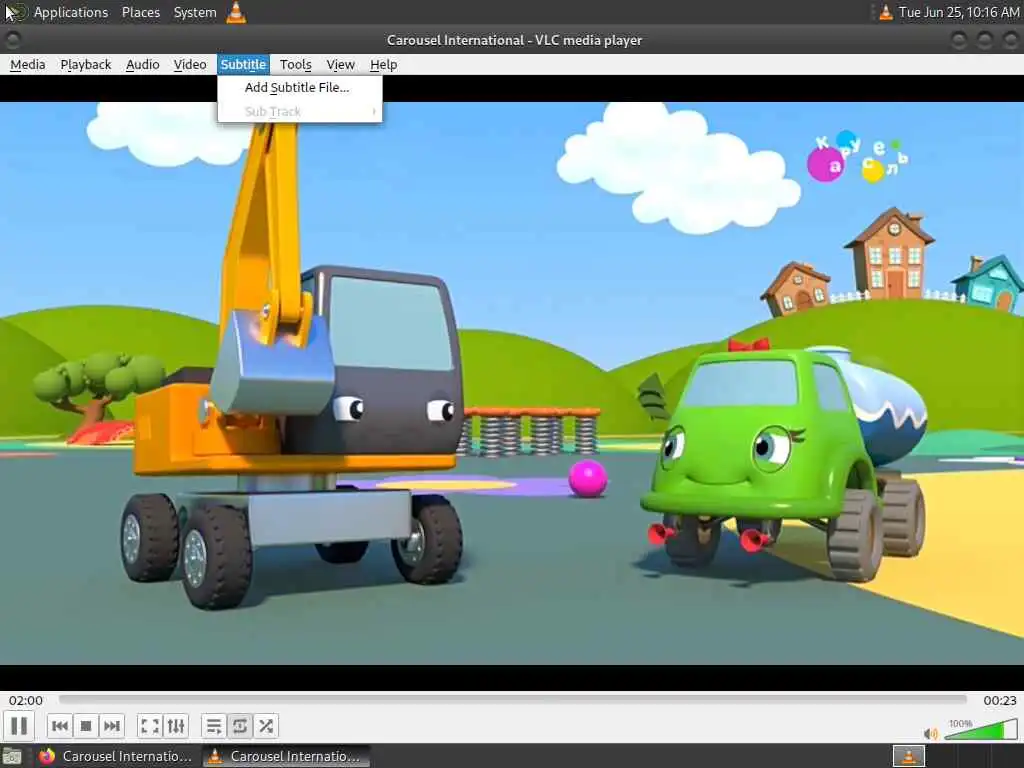Image resolution: width=1024 pixels, height=768 pixels.
Task: Skip to the previous media item
Action: pyautogui.click(x=59, y=726)
